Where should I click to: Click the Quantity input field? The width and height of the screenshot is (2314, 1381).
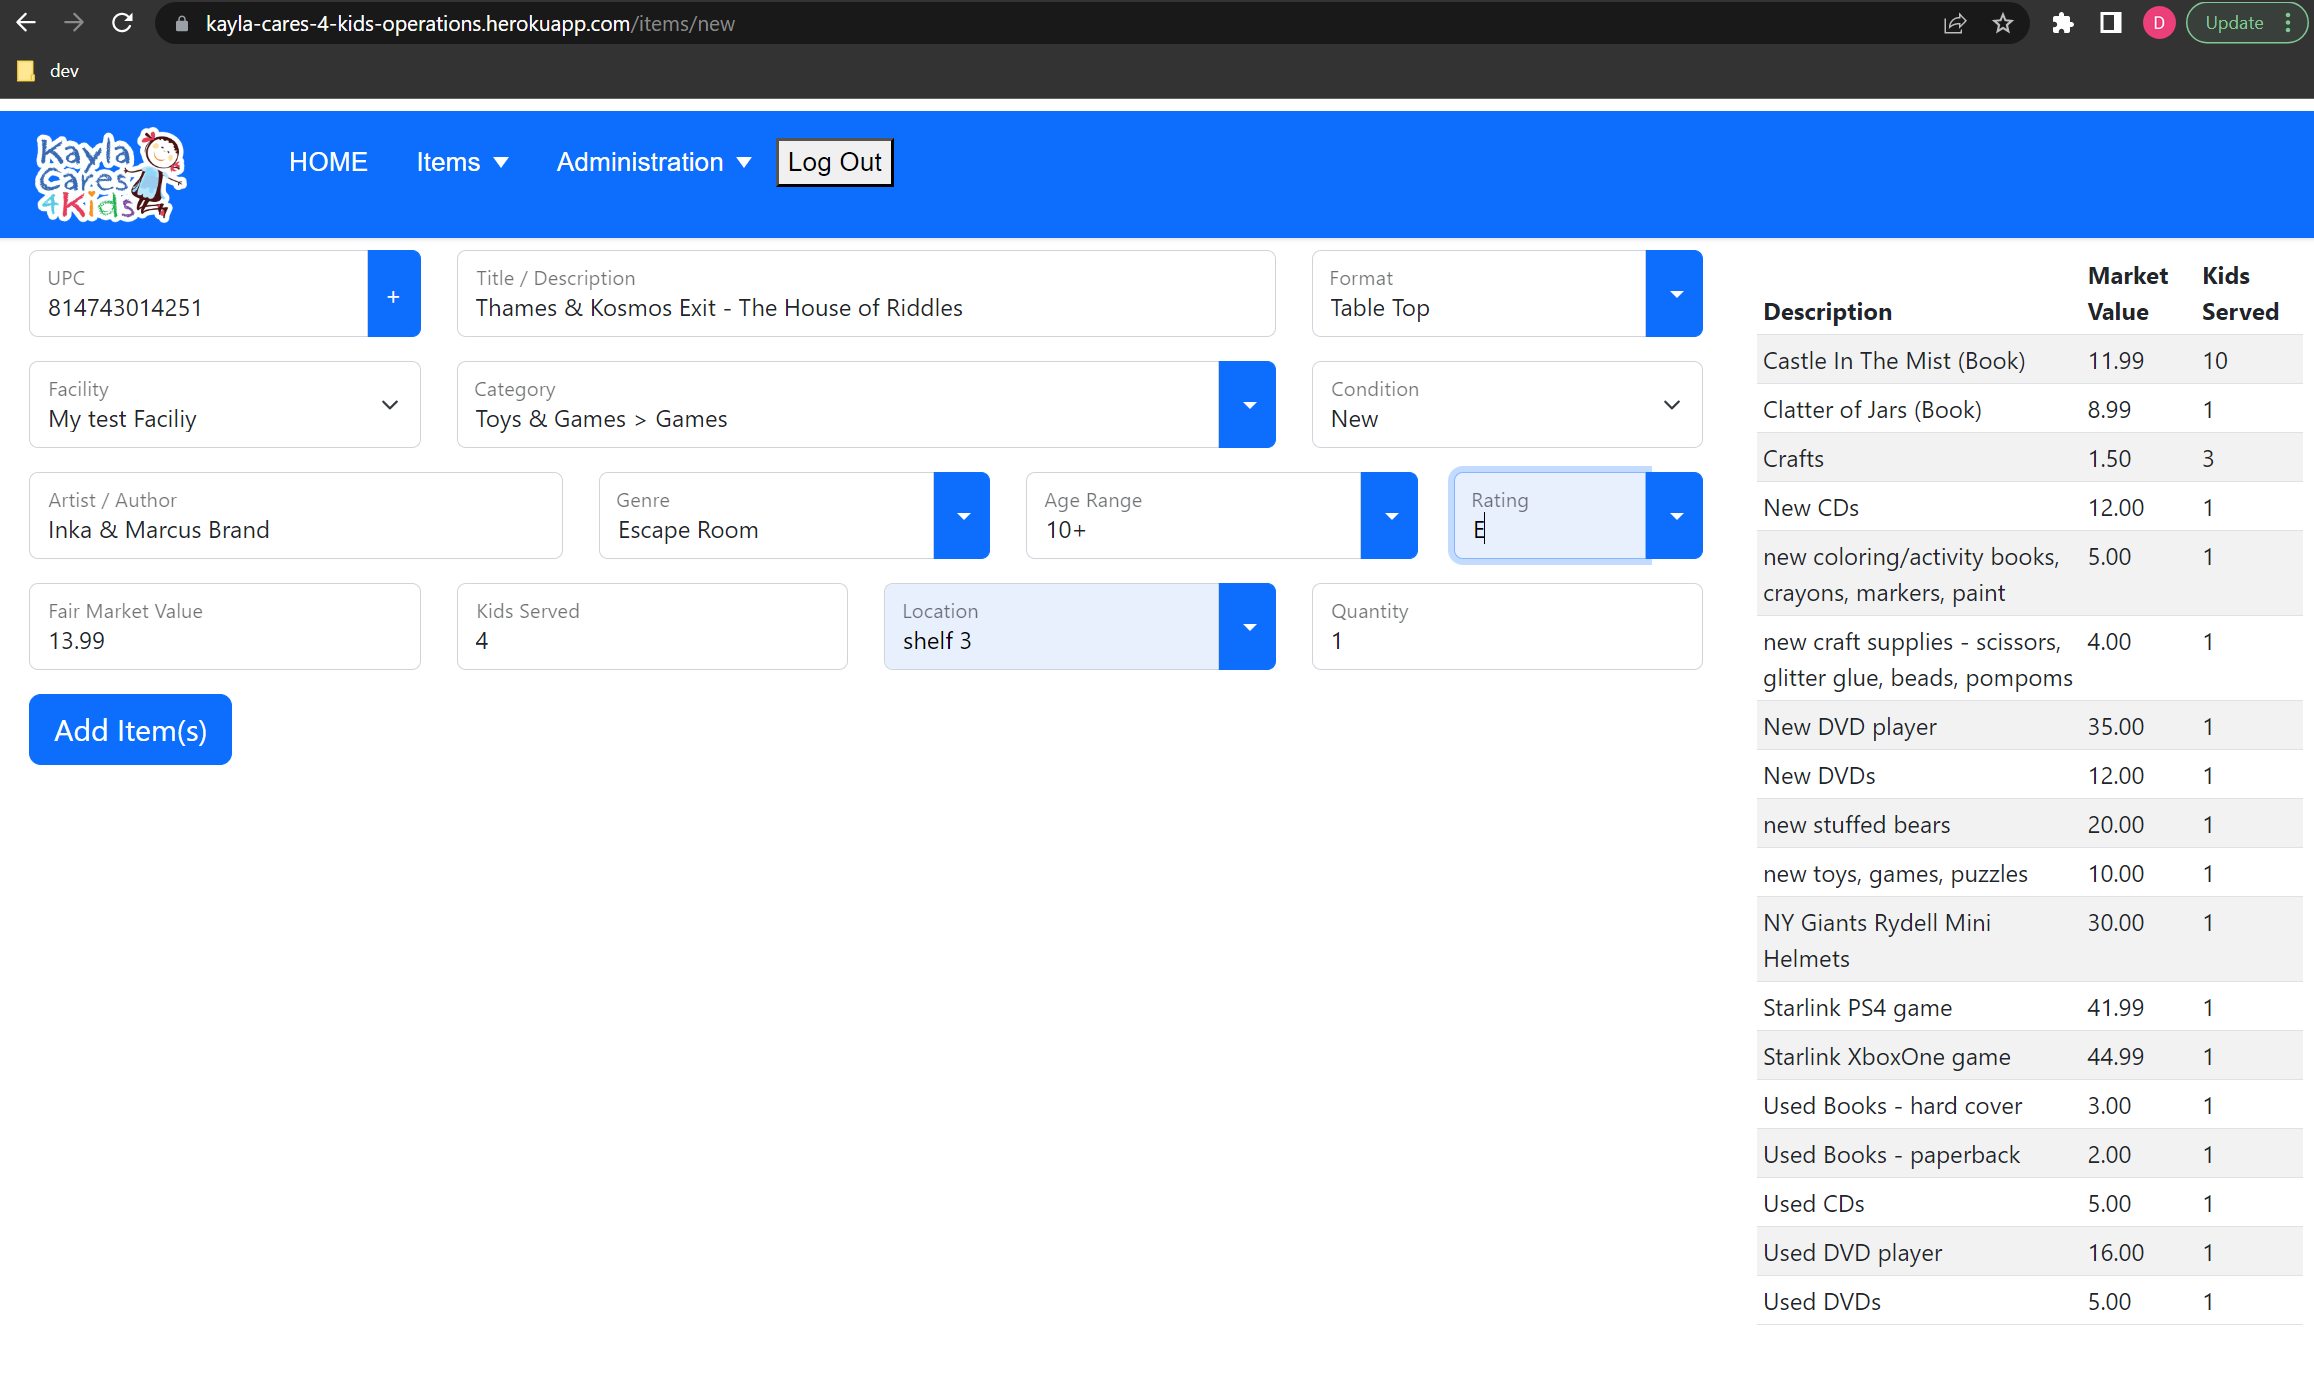point(1507,627)
